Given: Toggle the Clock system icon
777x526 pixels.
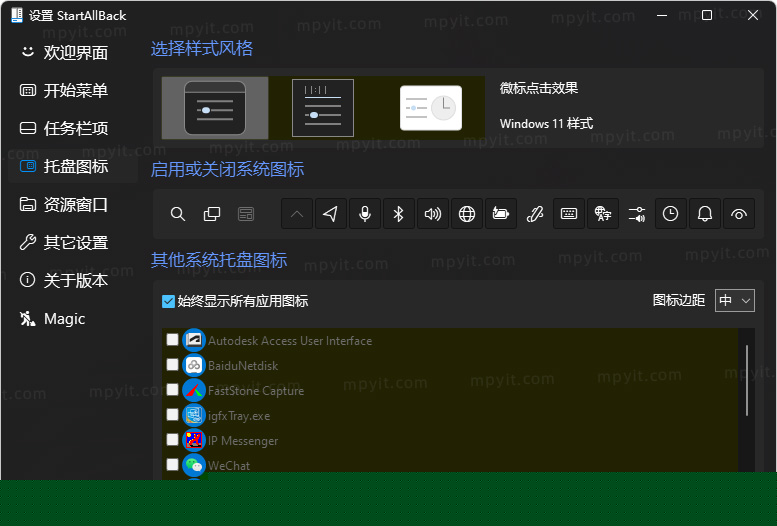Looking at the screenshot, I should click(x=670, y=214).
